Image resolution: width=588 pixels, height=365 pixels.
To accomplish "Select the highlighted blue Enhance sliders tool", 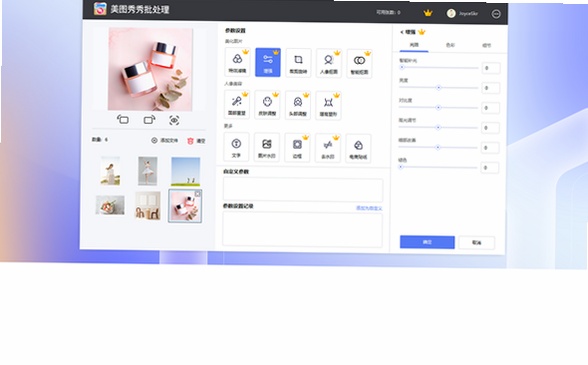I will point(268,63).
